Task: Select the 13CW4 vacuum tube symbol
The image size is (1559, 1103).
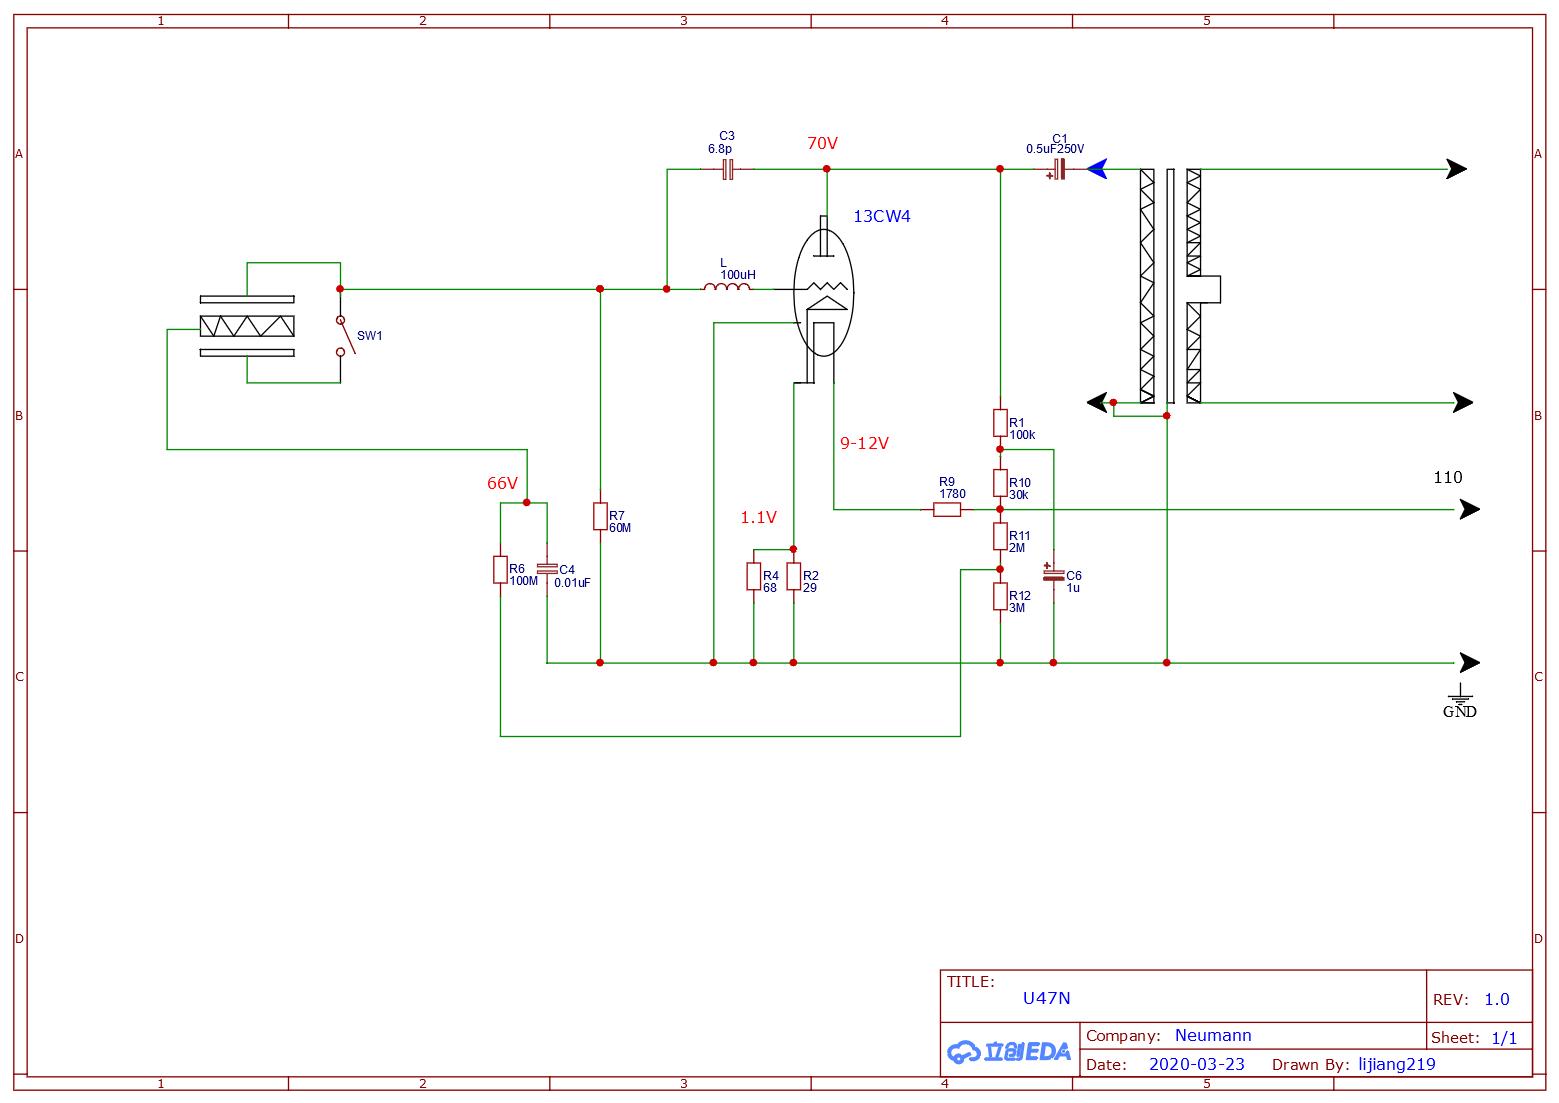Action: (824, 300)
